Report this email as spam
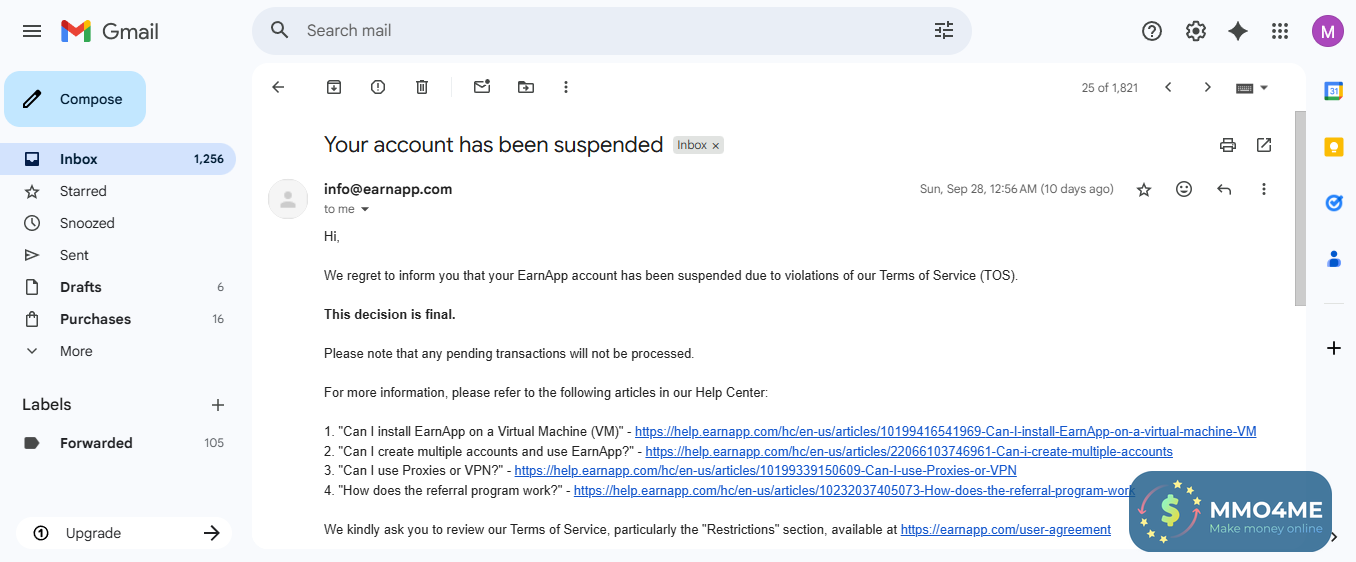 378,87
